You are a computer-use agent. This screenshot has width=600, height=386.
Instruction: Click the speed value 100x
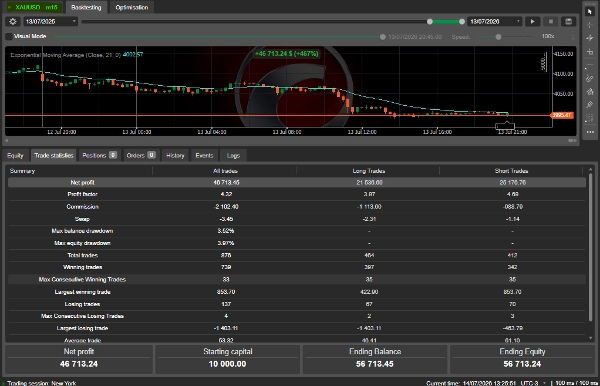coord(548,36)
